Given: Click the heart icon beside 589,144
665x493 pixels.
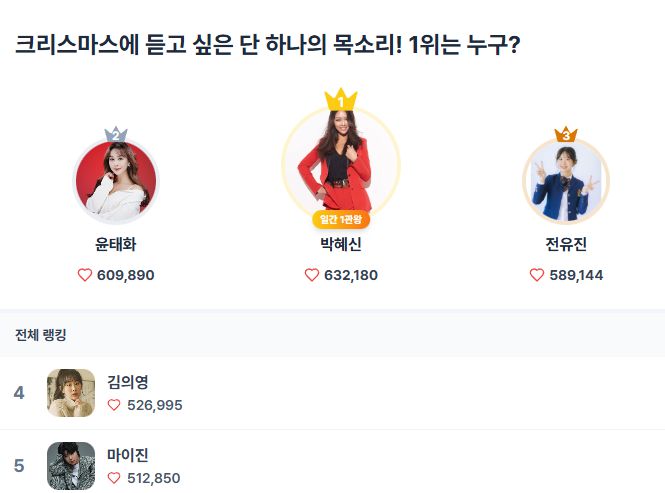Looking at the screenshot, I should [x=537, y=275].
